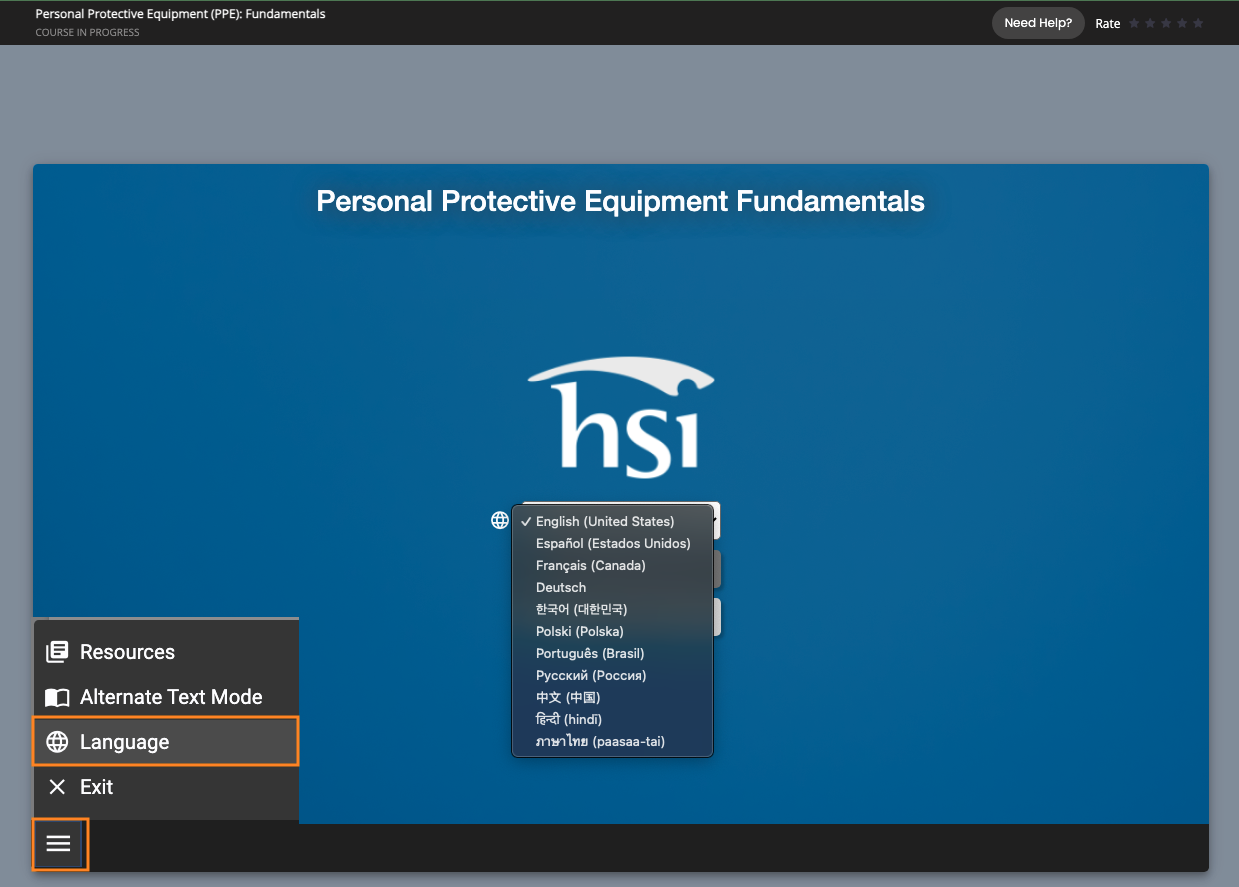
Task: Click Exit in the side menu
Action: (x=166, y=787)
